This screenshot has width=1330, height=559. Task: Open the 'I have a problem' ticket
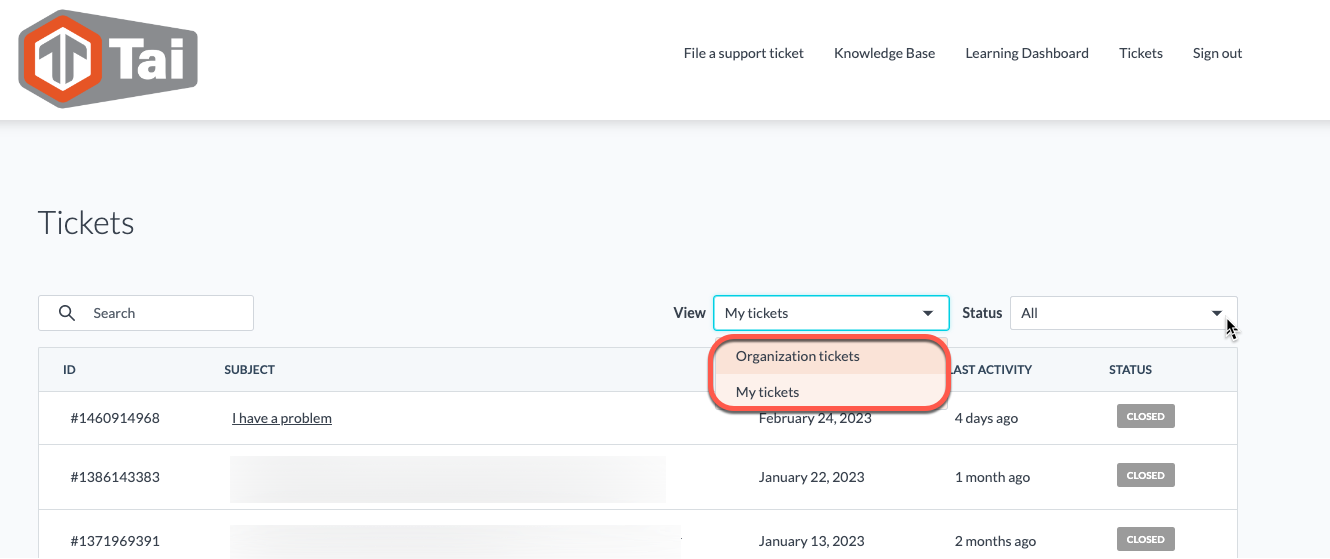(x=281, y=418)
